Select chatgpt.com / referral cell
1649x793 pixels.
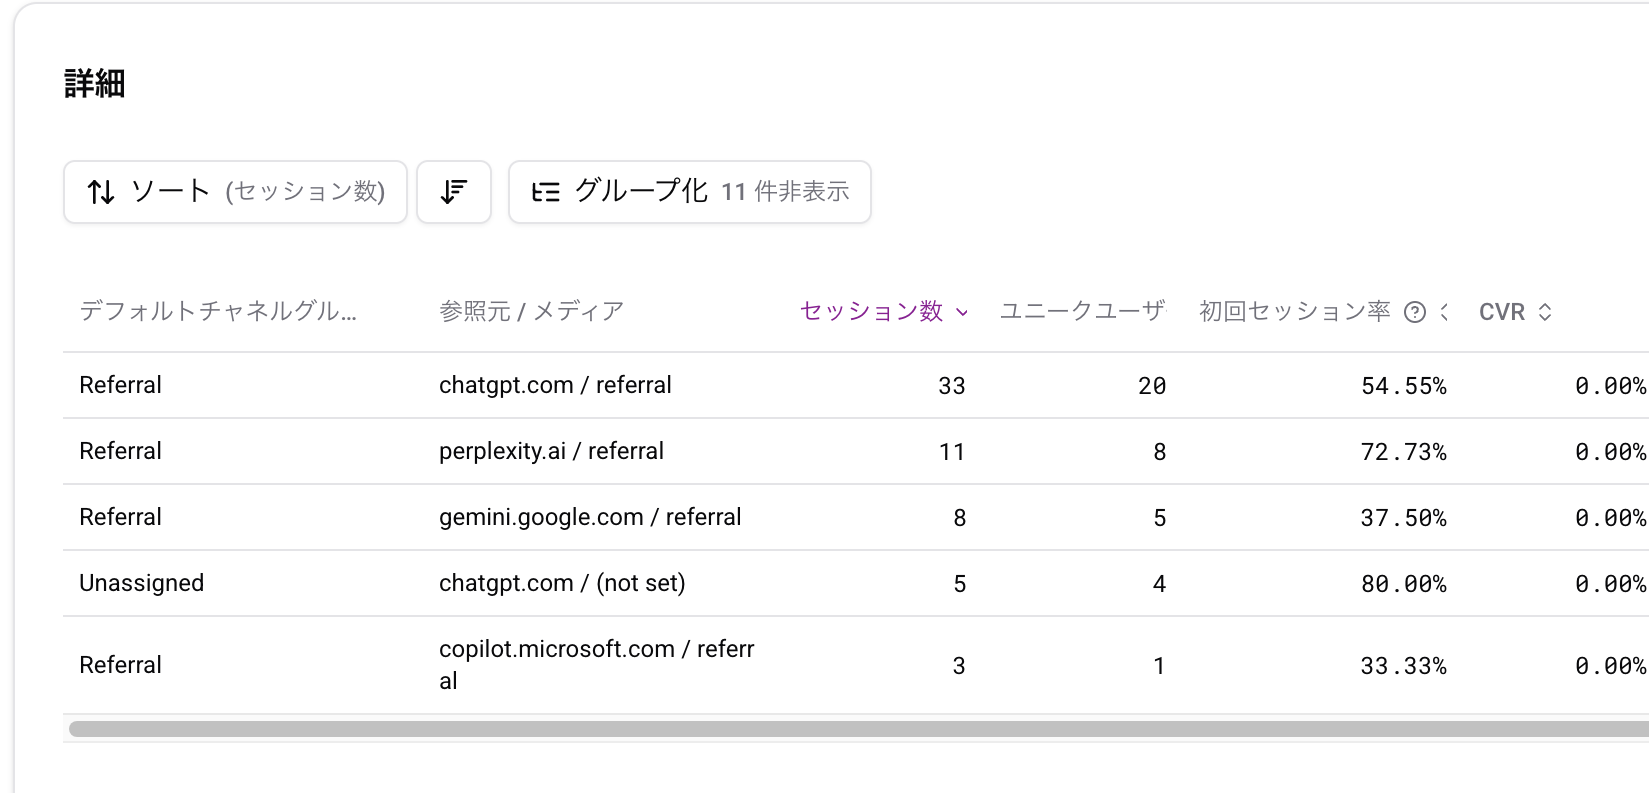coord(555,385)
